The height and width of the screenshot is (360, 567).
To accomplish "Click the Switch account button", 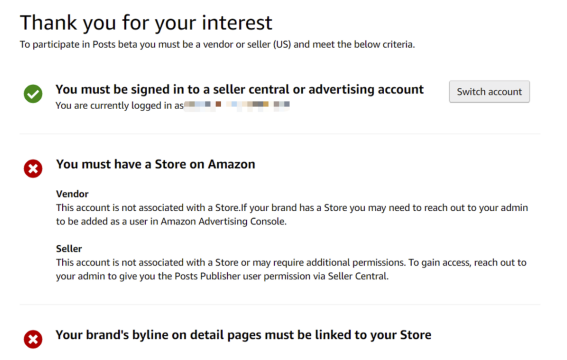I will 489,92.
